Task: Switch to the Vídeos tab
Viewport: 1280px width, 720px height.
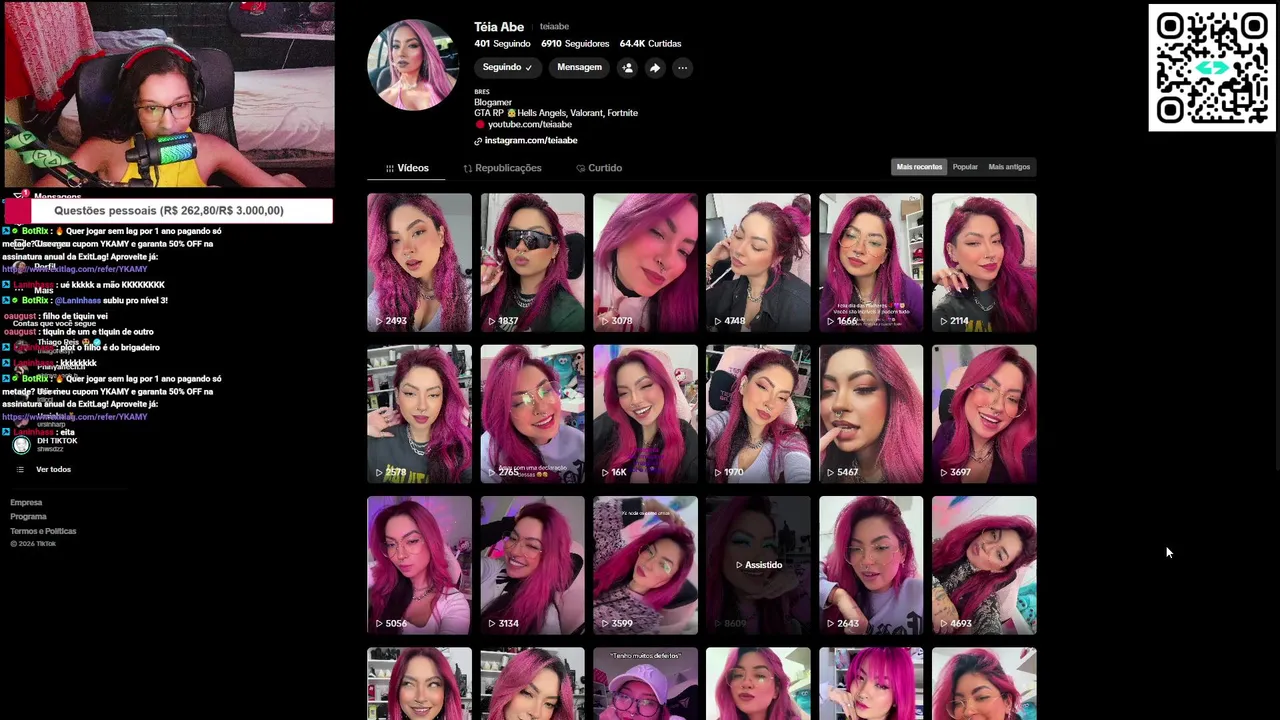Action: click(407, 168)
